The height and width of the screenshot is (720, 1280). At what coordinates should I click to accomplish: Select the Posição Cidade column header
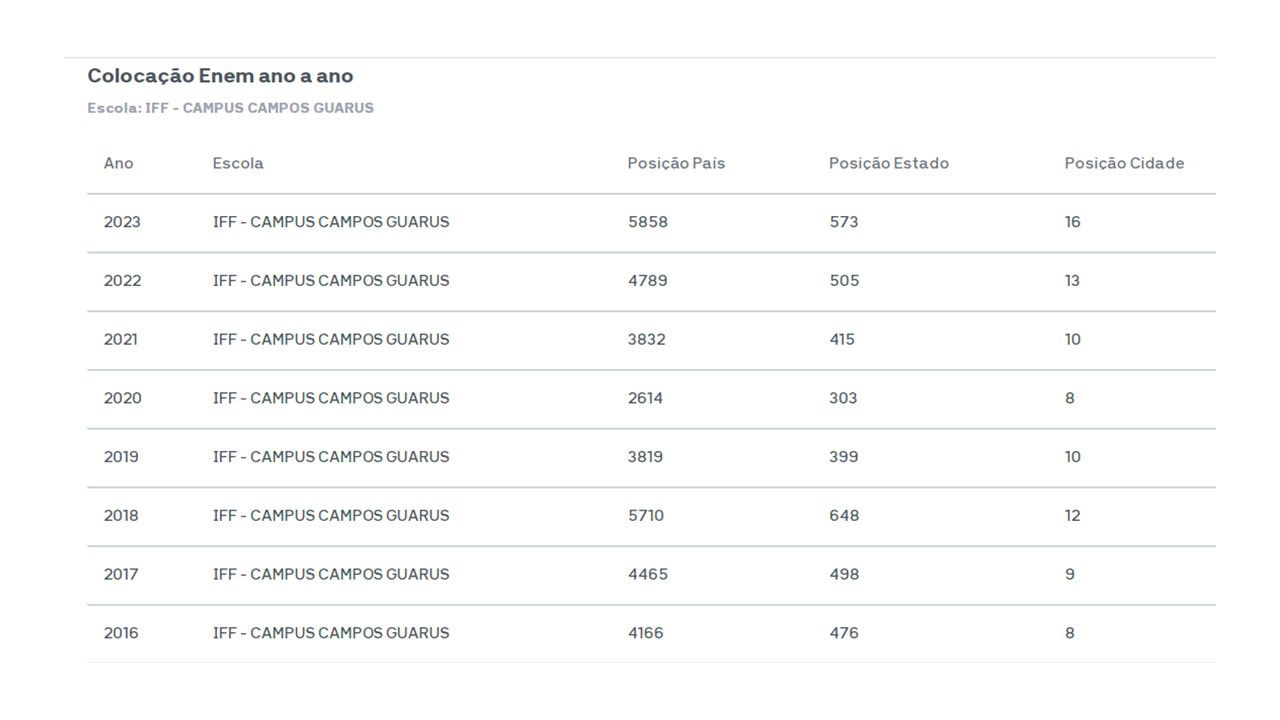(1124, 163)
